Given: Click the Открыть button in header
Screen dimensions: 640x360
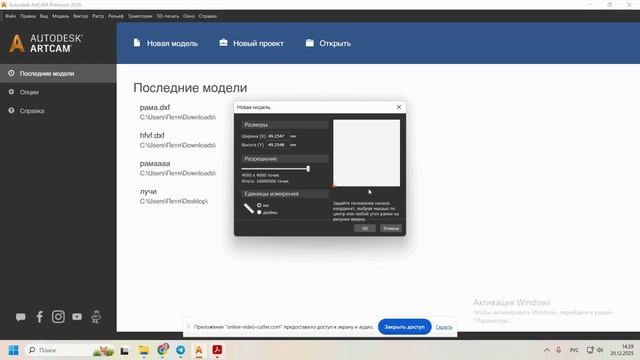Looking at the screenshot, I should [x=328, y=43].
